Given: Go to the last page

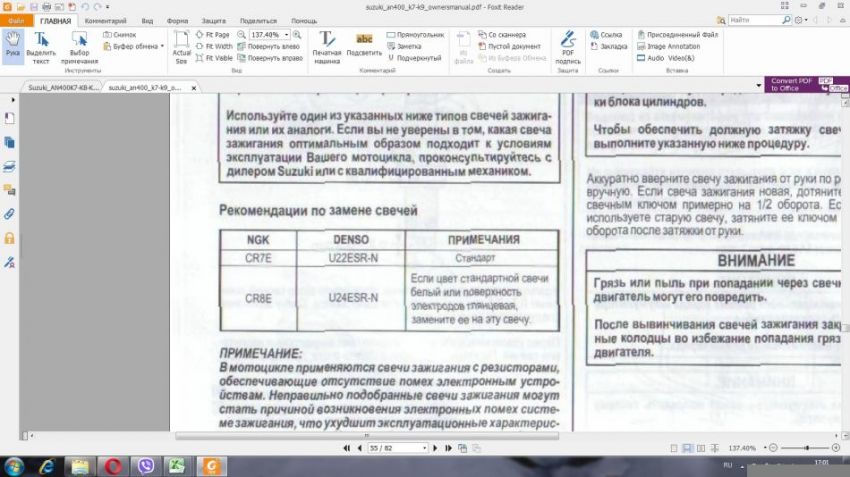Looking at the screenshot, I should pos(448,448).
